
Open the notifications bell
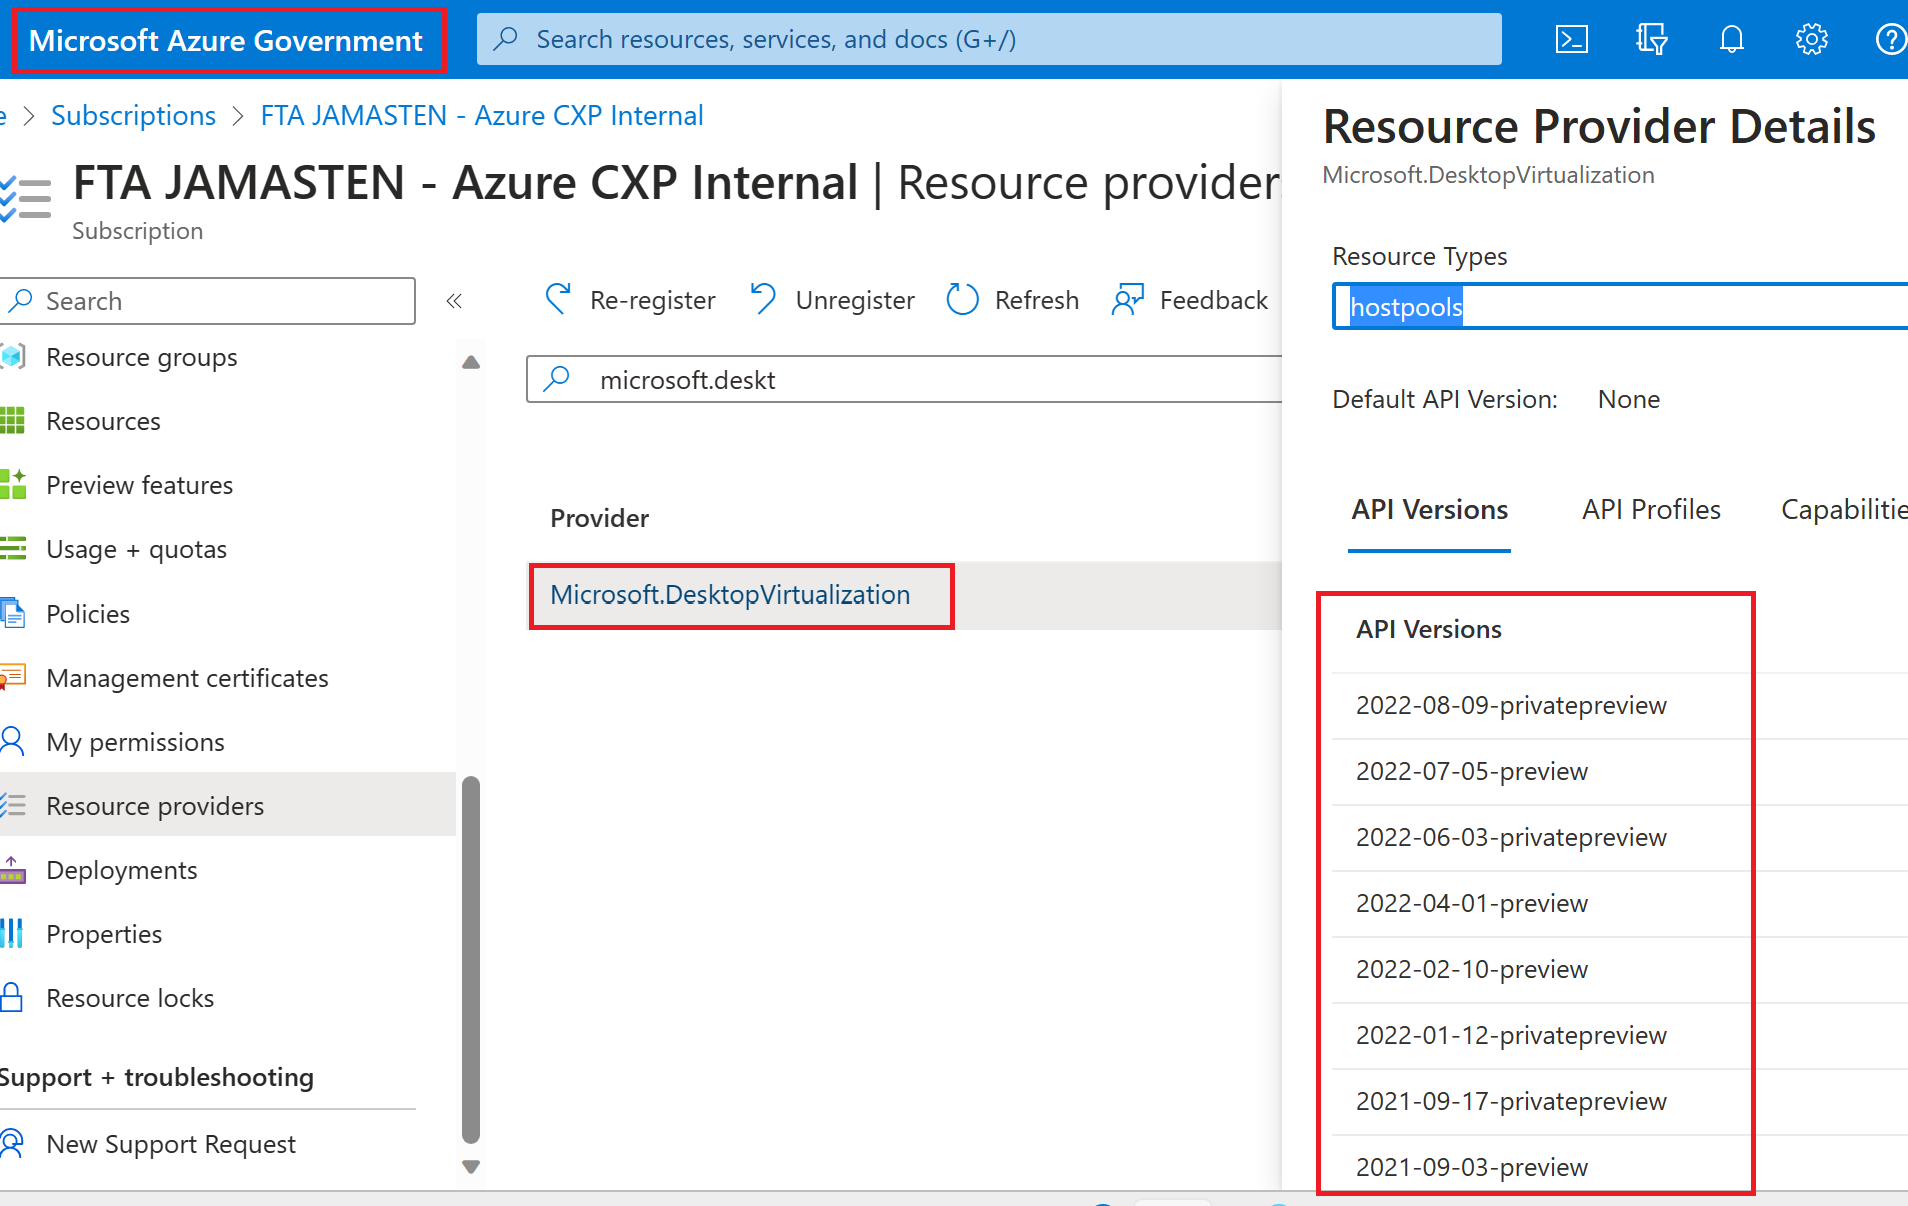[x=1731, y=39]
